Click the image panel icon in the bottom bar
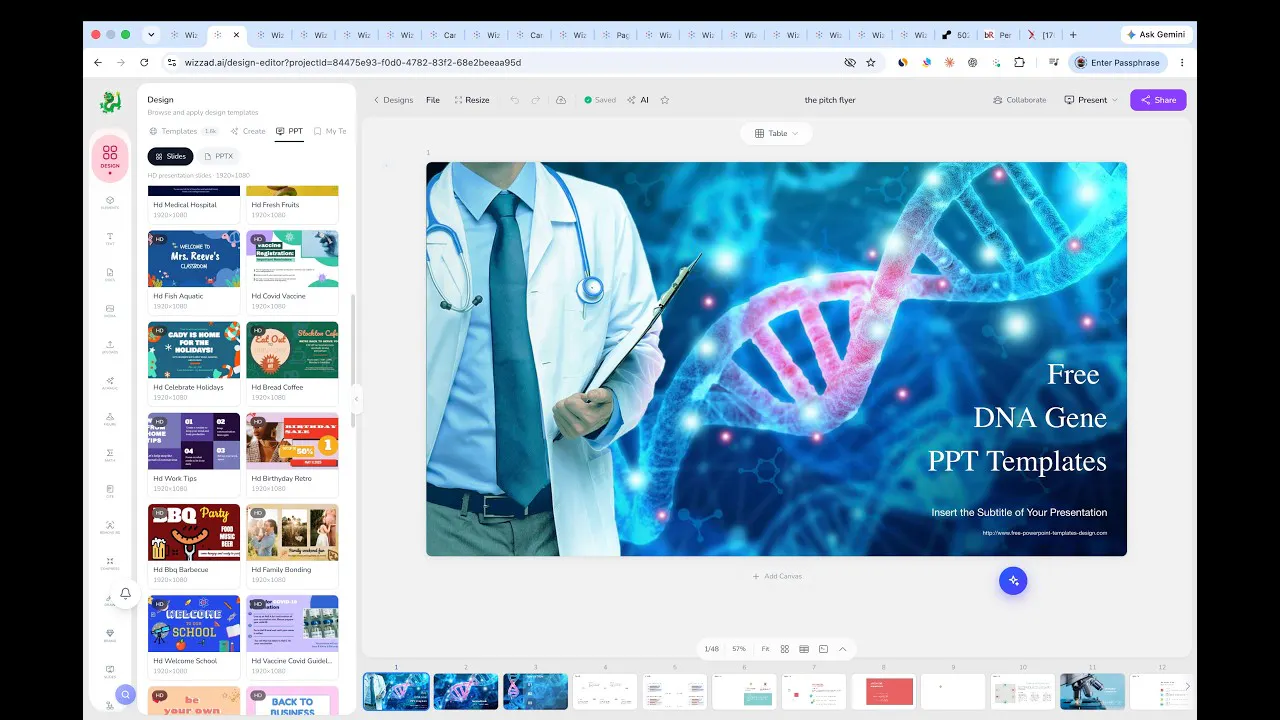The image size is (1280, 720). 823,649
